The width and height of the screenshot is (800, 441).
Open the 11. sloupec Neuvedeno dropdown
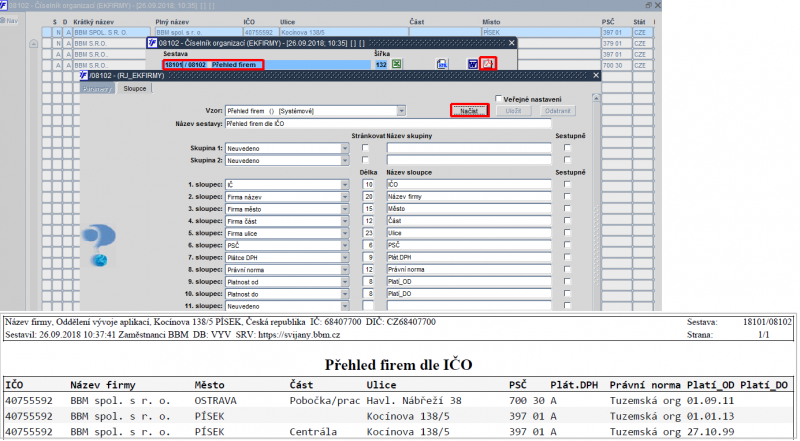point(345,306)
